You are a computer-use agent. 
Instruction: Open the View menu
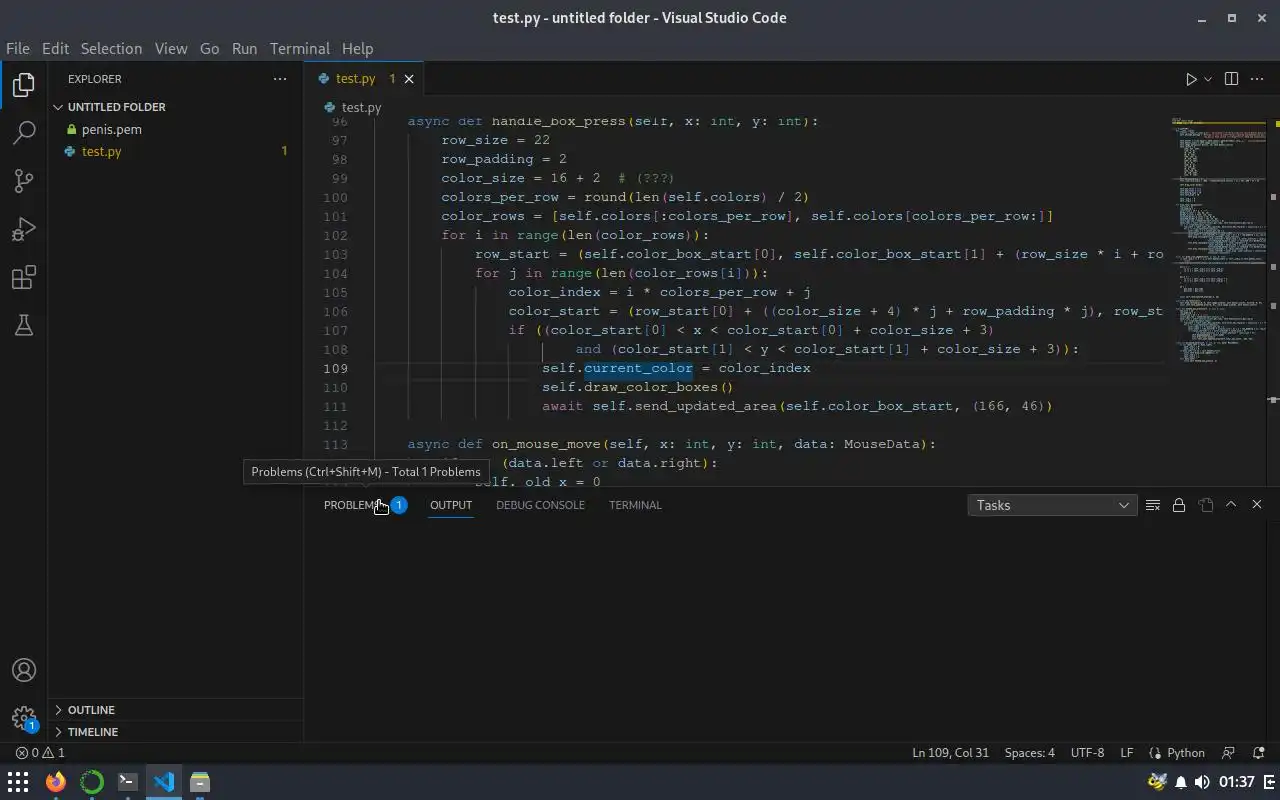pyautogui.click(x=171, y=48)
